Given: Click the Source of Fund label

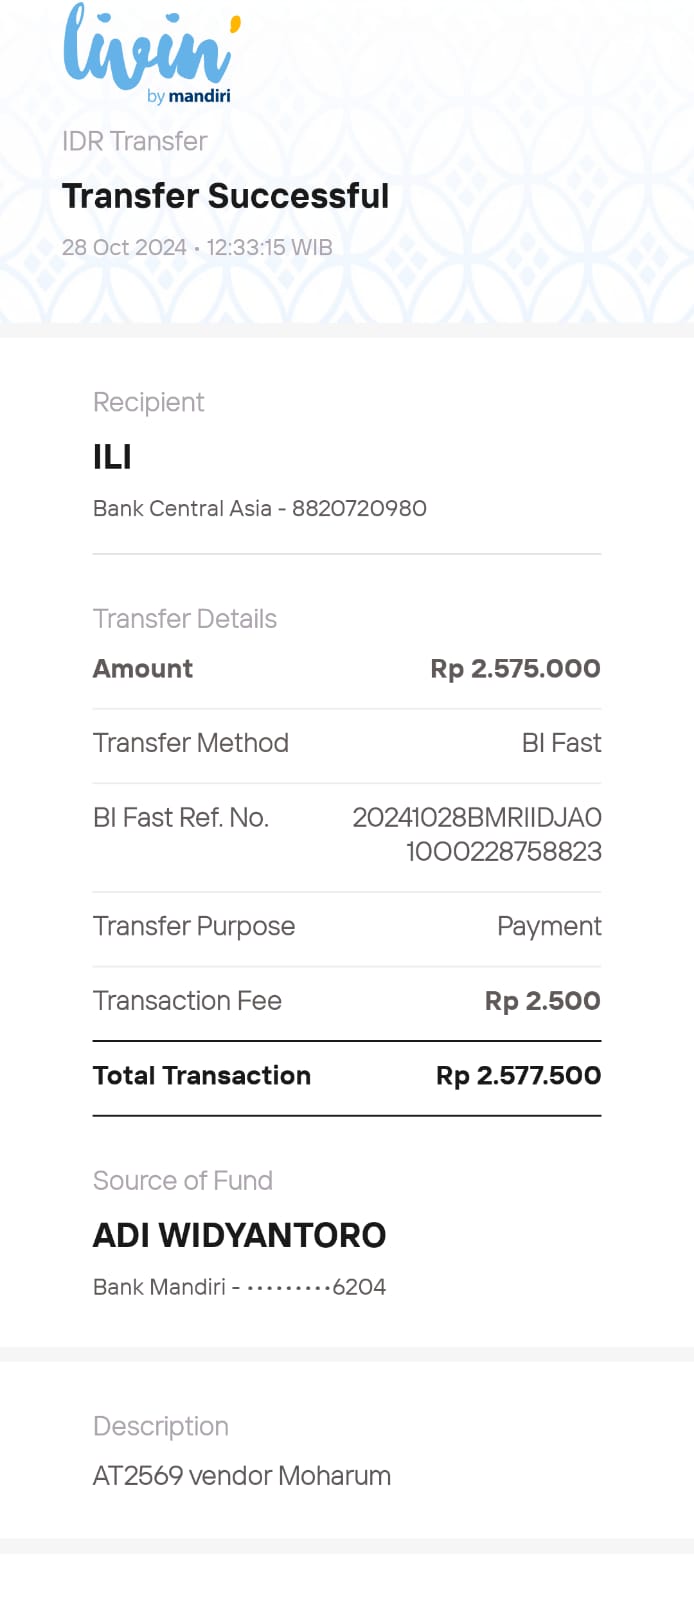Looking at the screenshot, I should pos(183,1181).
